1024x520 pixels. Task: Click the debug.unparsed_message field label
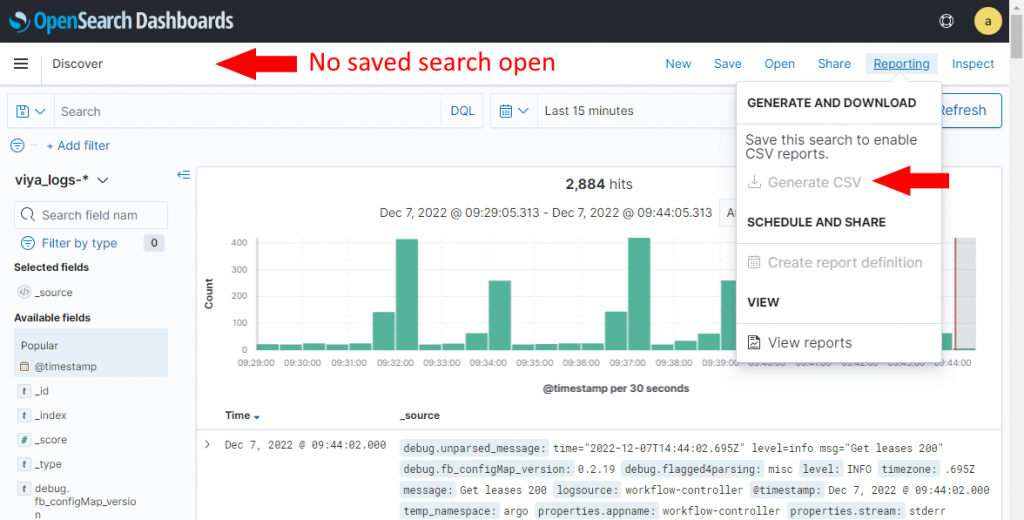click(475, 448)
